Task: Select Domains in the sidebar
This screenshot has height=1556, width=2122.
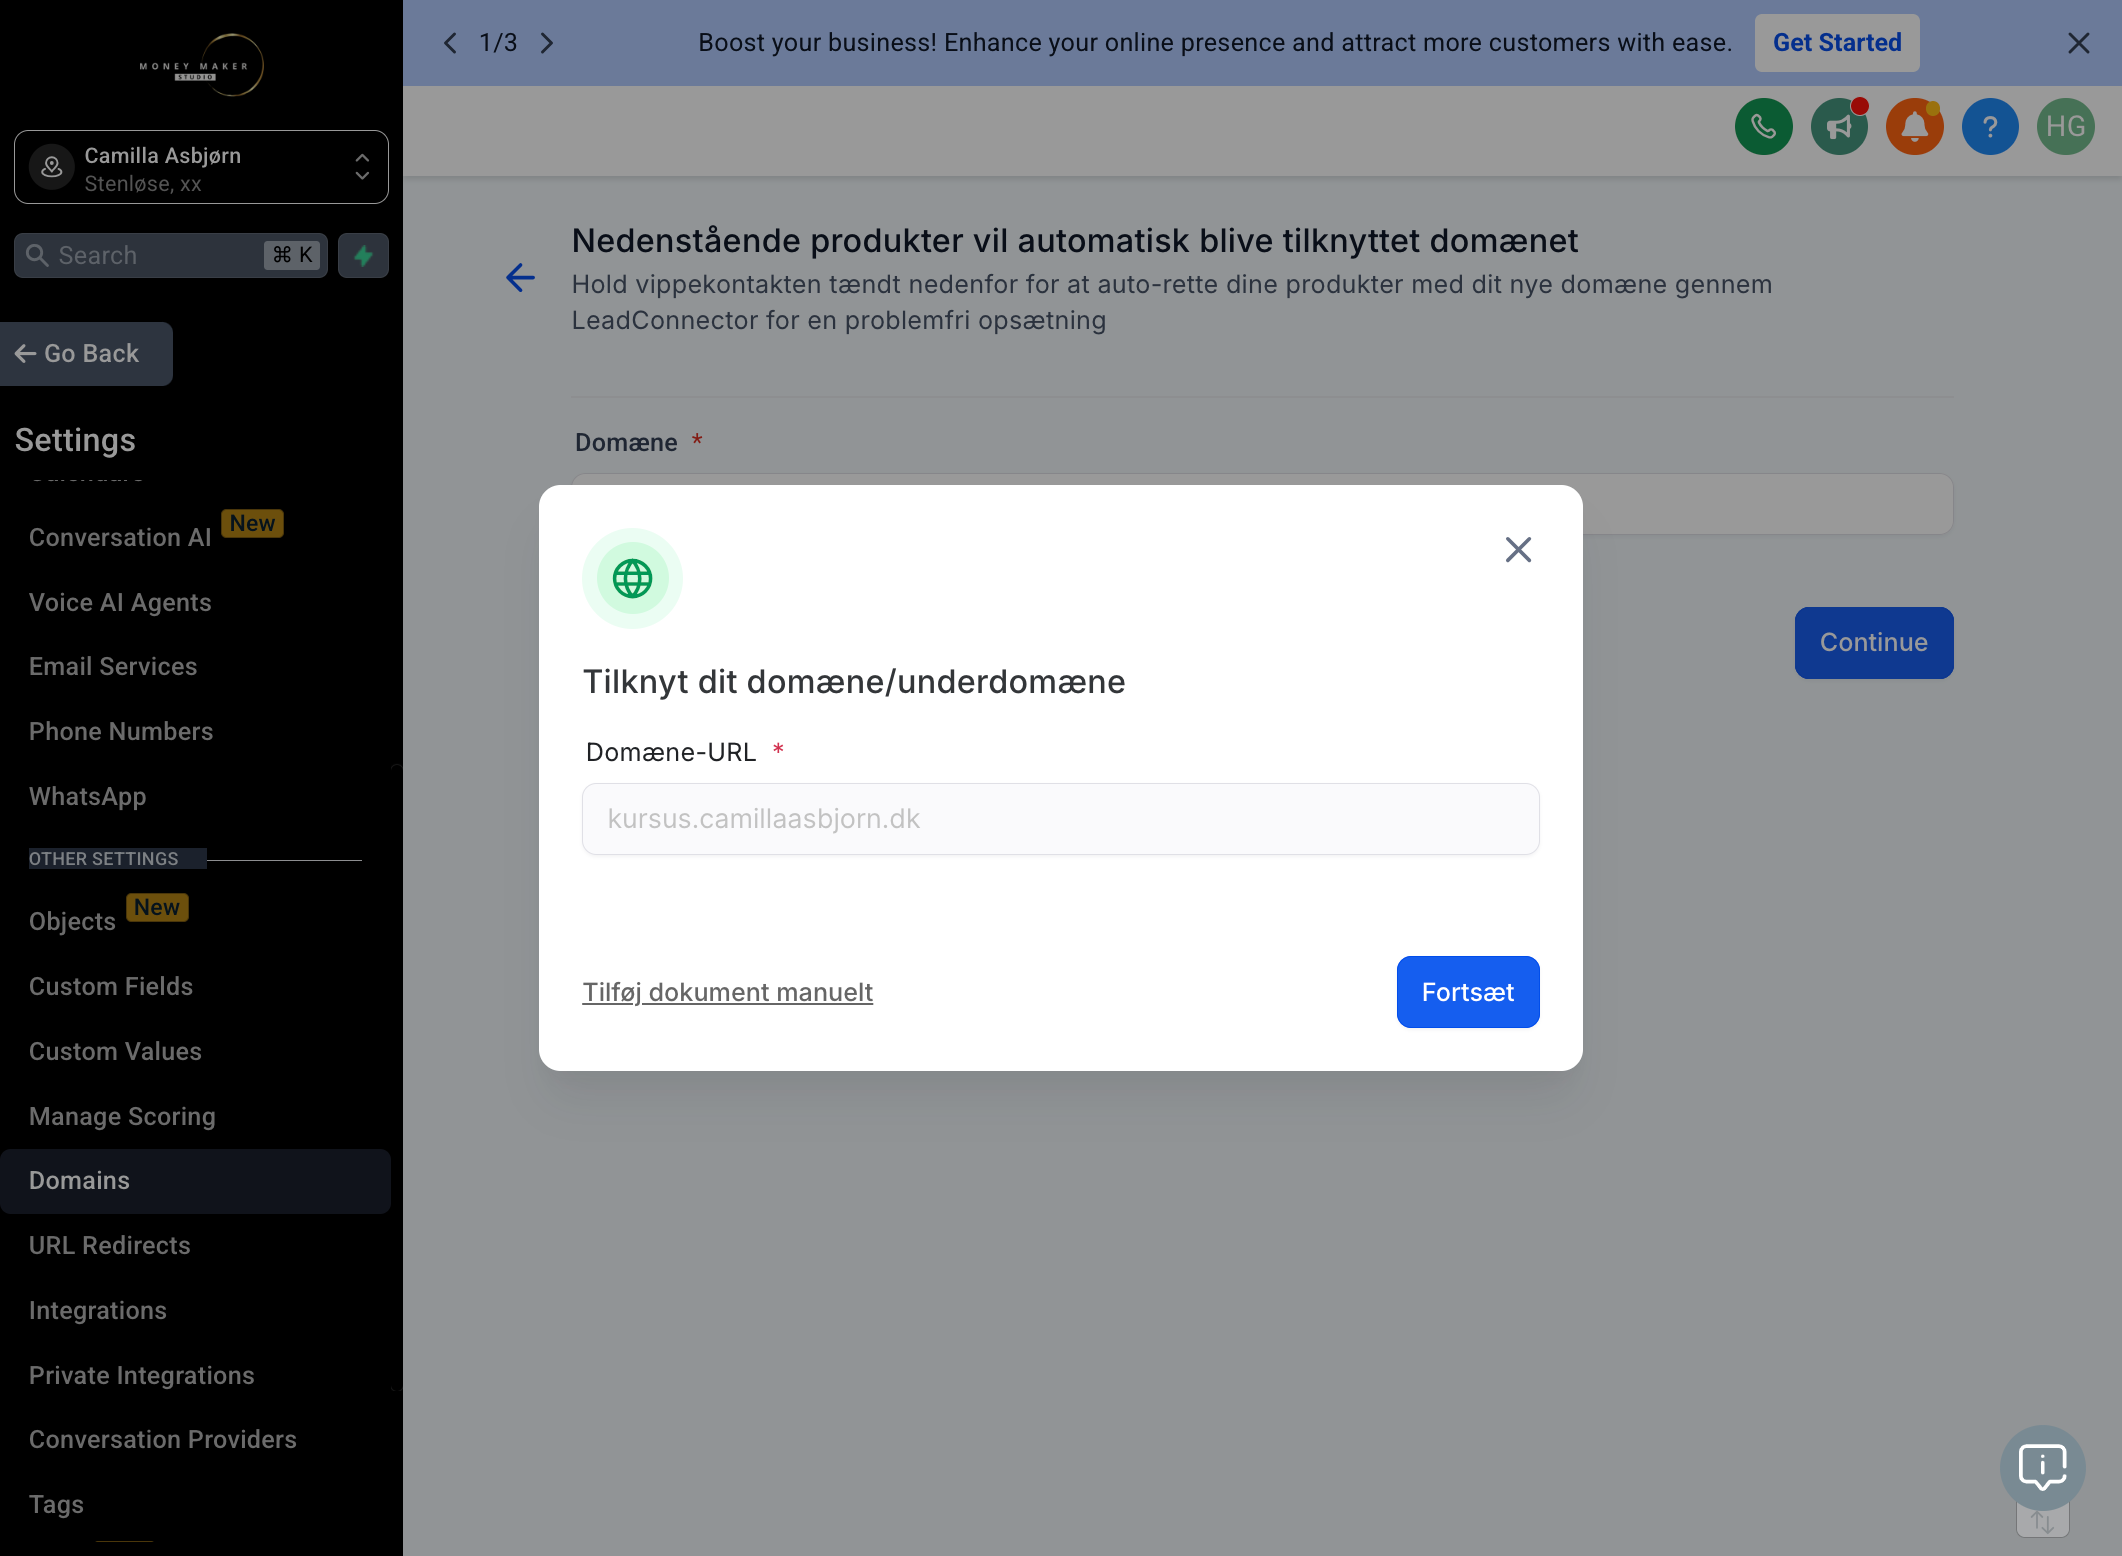Action: coord(195,1181)
